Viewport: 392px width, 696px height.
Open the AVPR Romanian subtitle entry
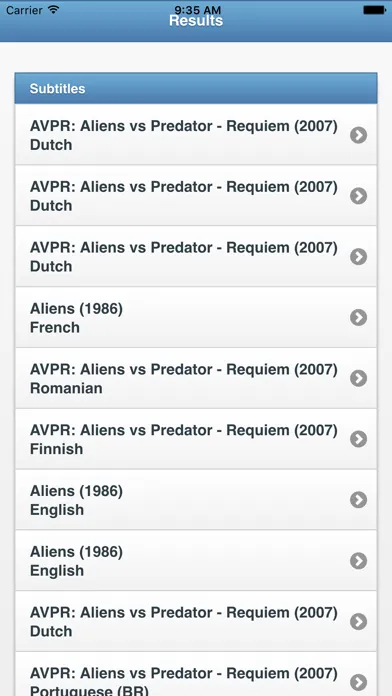(196, 378)
